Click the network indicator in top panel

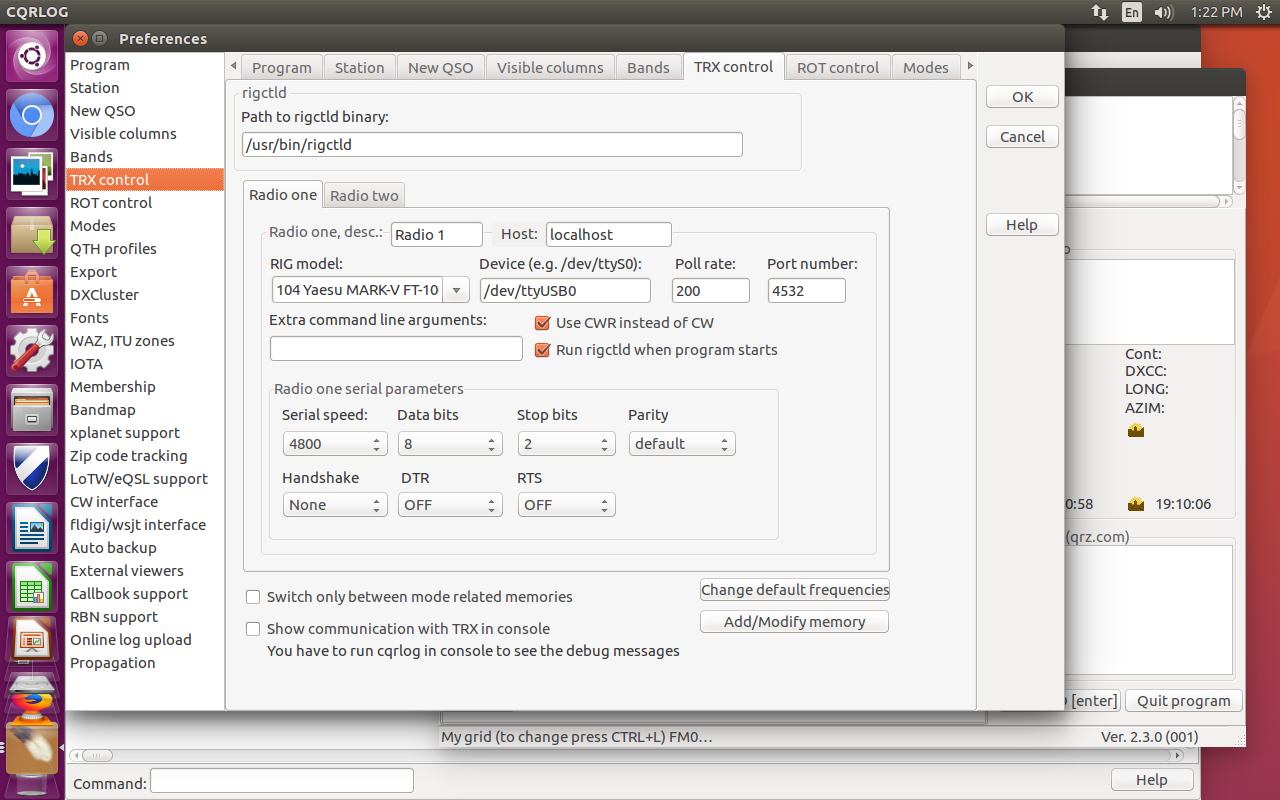click(1100, 12)
